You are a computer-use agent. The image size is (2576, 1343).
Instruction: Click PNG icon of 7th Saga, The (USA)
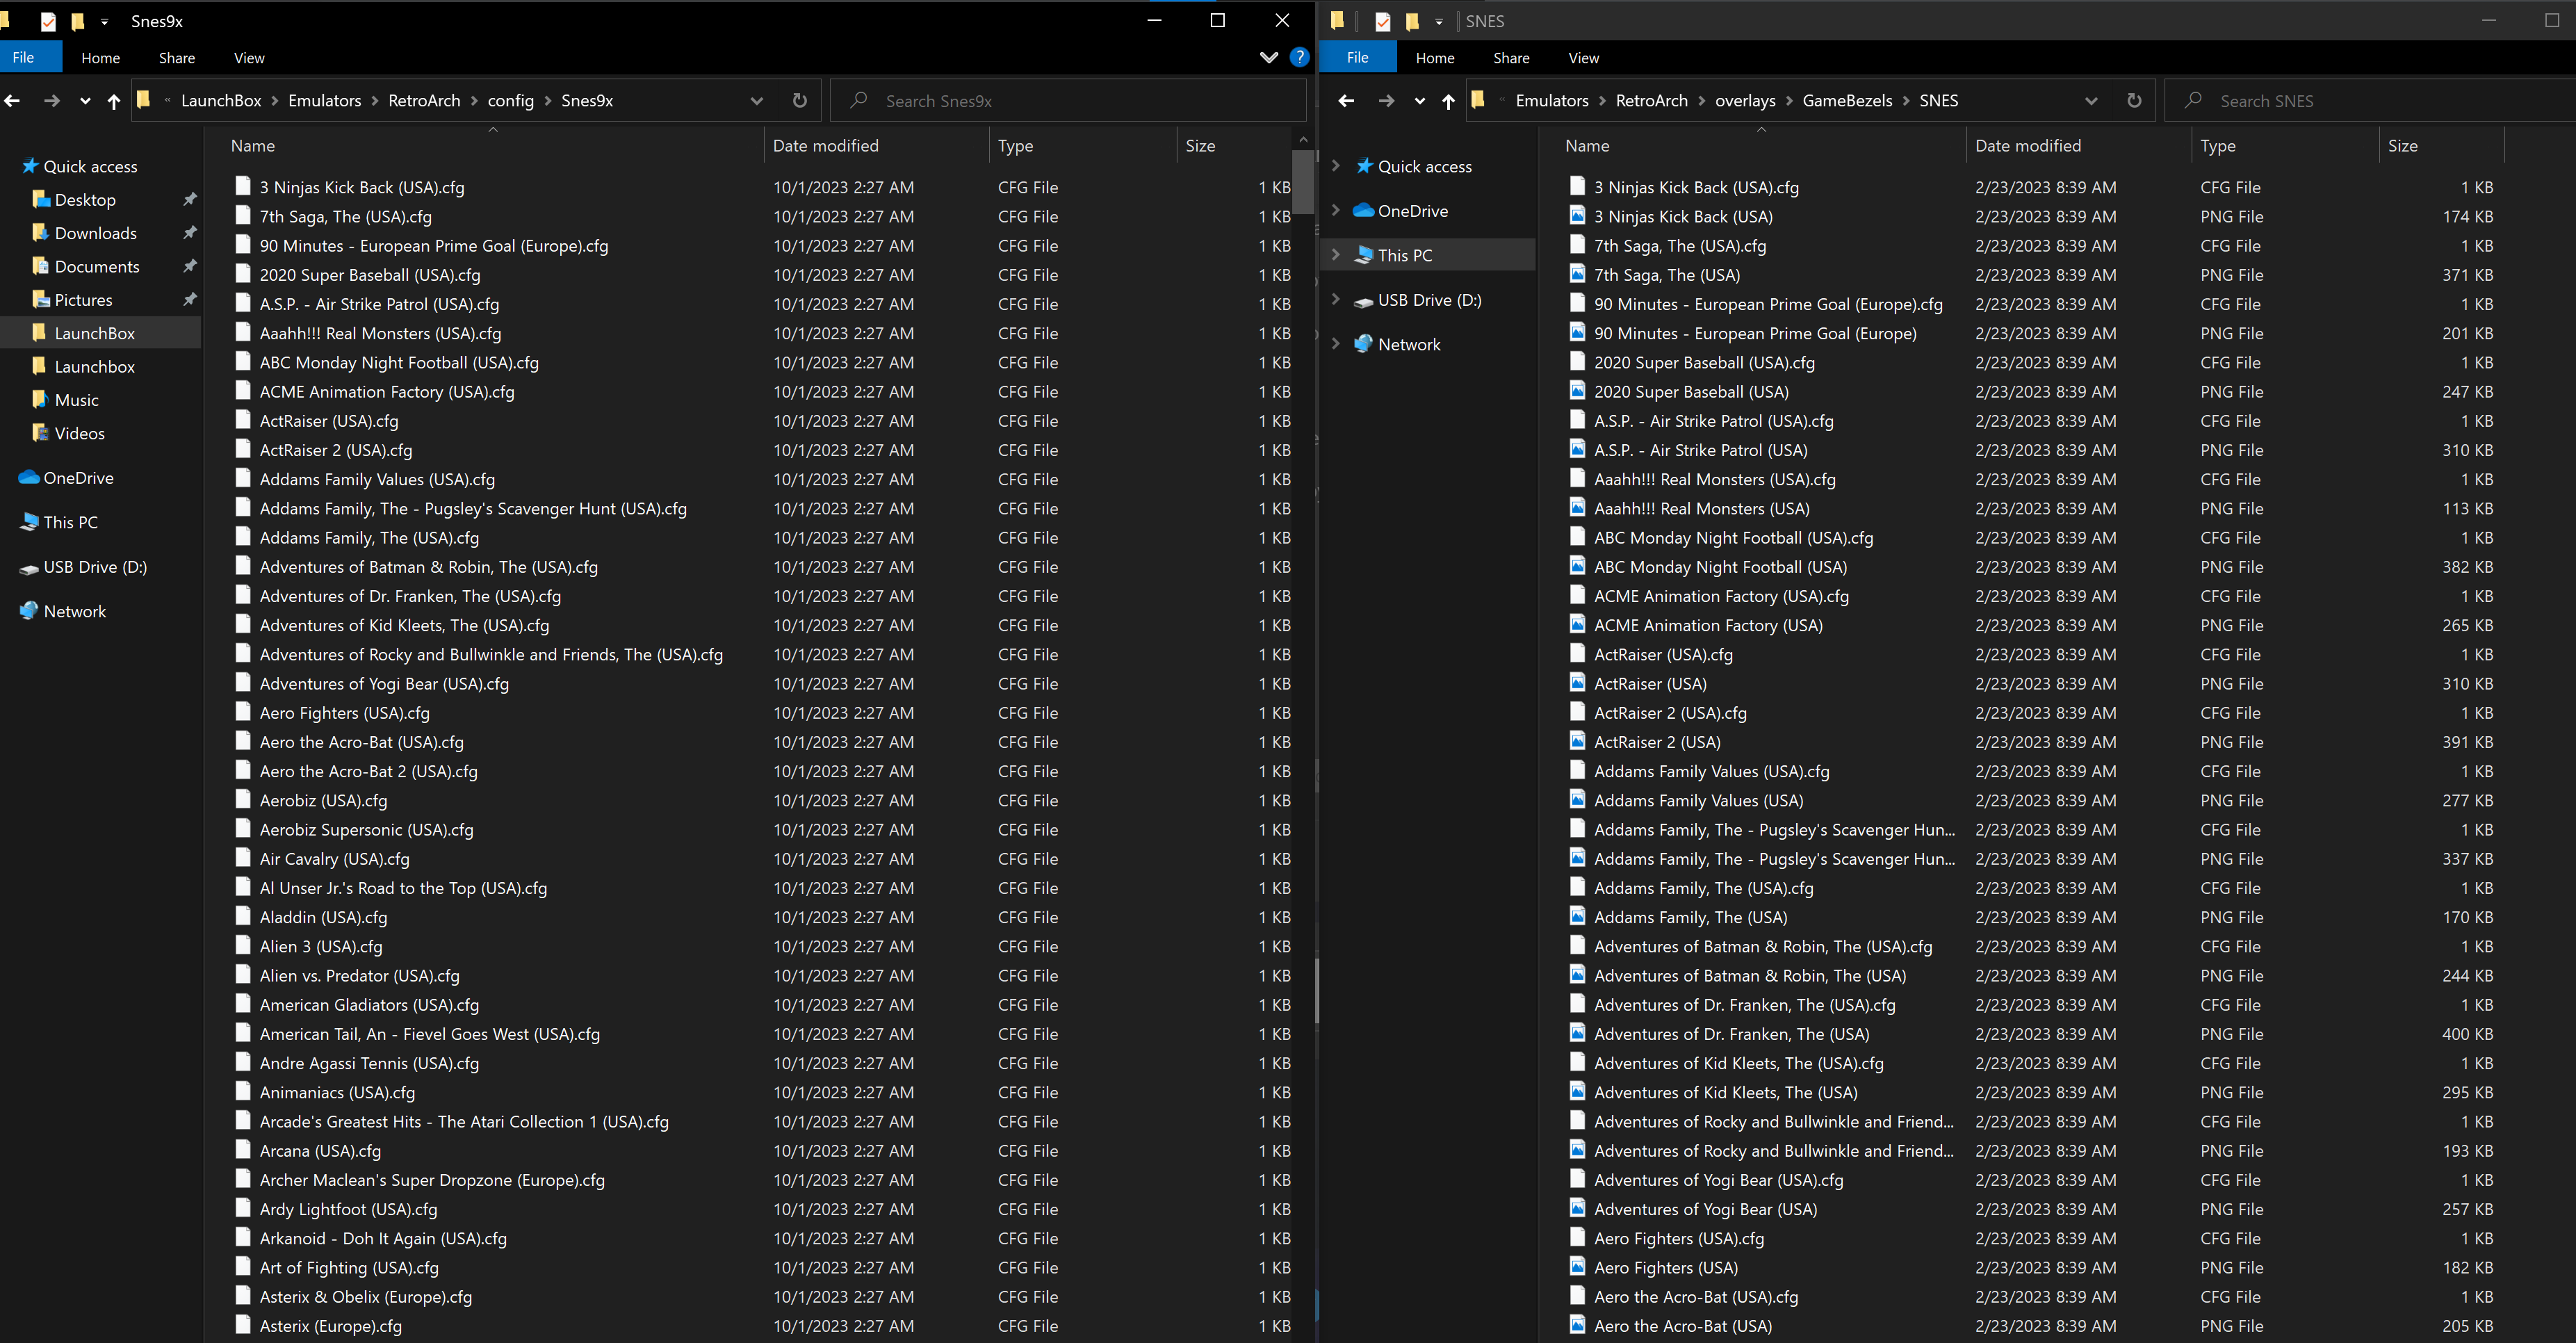point(1577,274)
